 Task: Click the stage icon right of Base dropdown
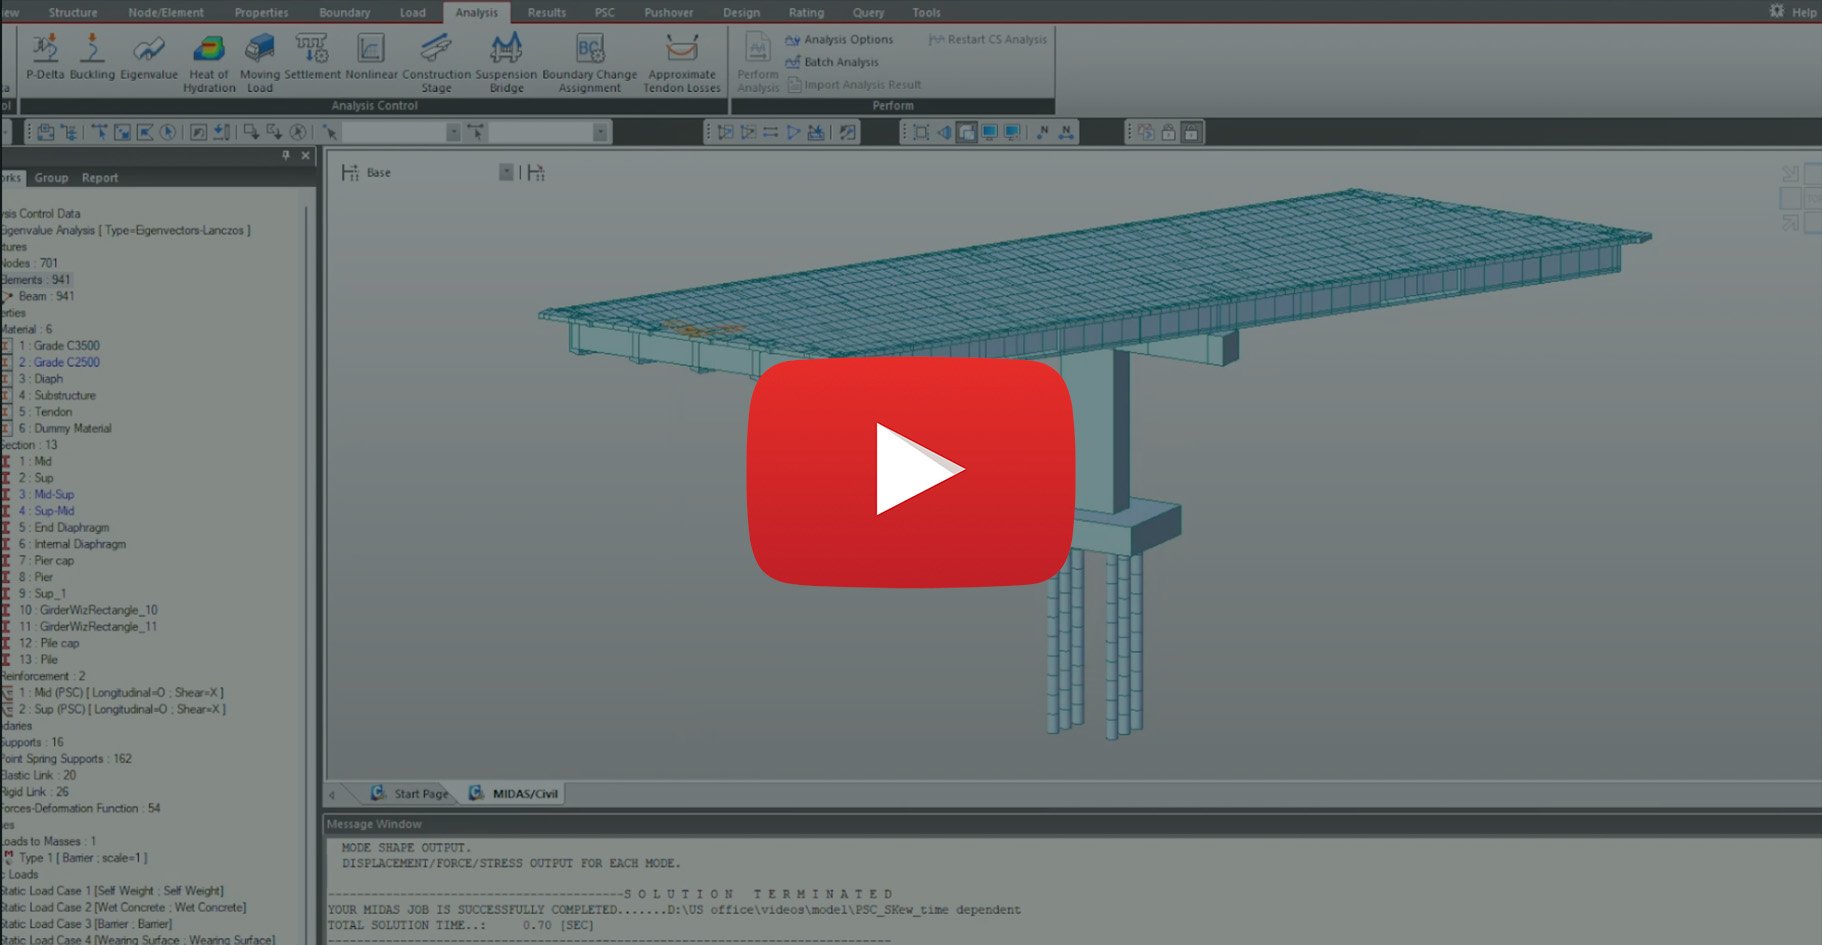[x=536, y=173]
